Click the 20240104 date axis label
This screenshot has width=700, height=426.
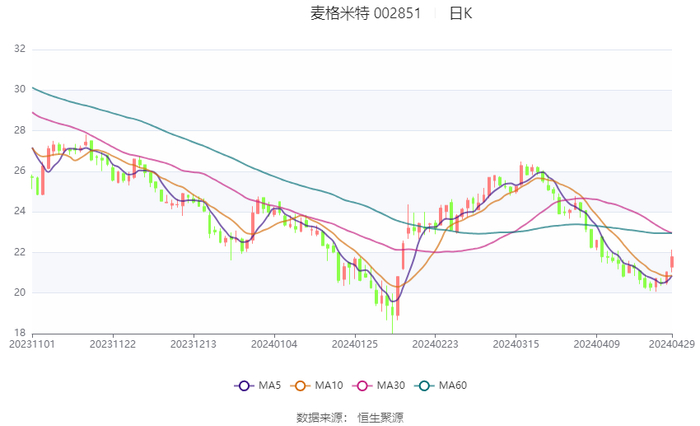coord(274,342)
